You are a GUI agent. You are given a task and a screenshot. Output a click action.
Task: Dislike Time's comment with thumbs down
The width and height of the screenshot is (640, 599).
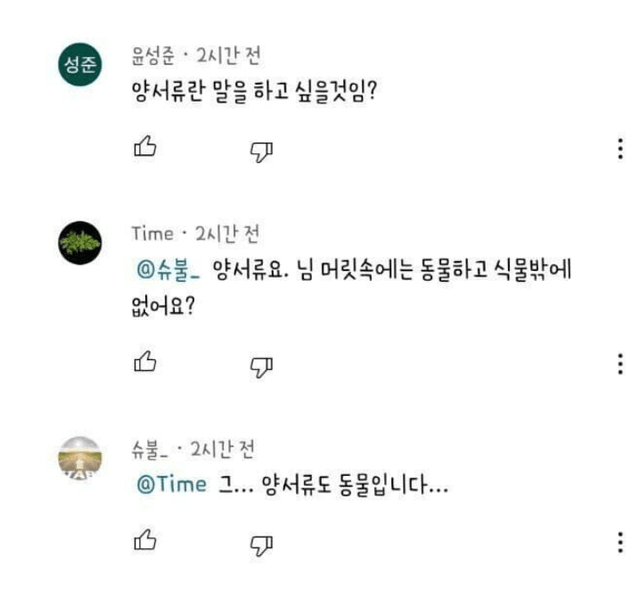coord(261,365)
